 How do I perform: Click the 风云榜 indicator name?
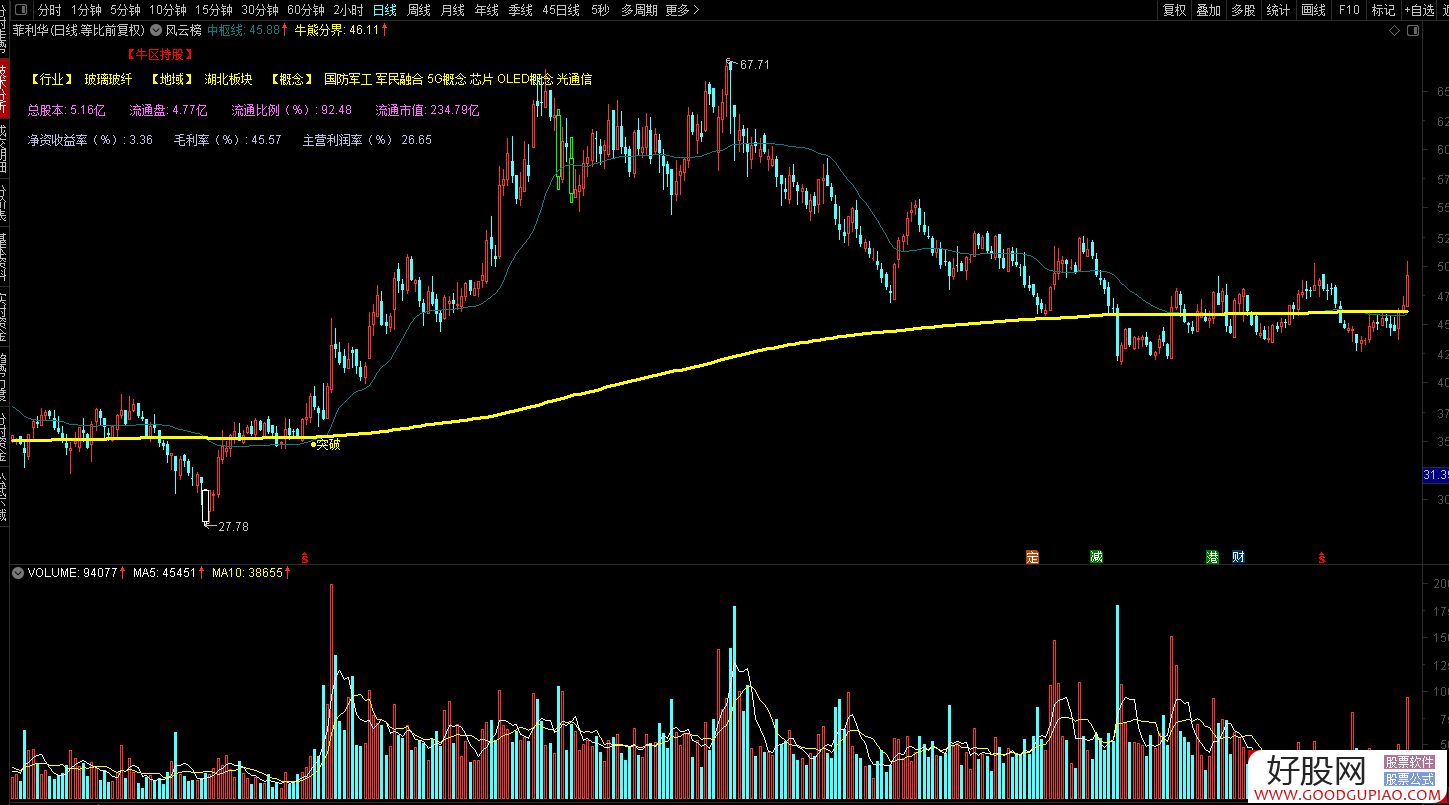(183, 30)
